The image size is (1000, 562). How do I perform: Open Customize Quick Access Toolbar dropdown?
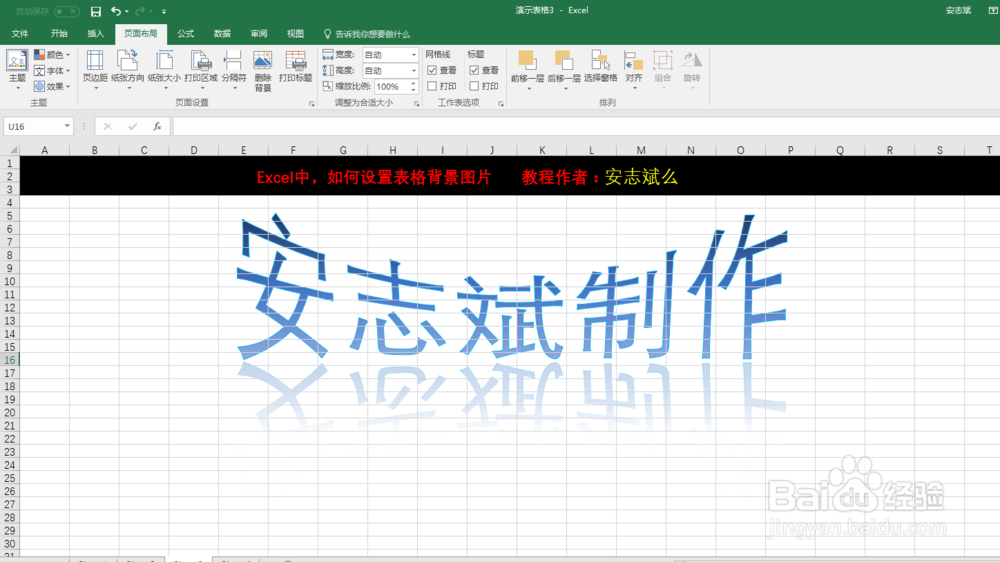coord(164,11)
